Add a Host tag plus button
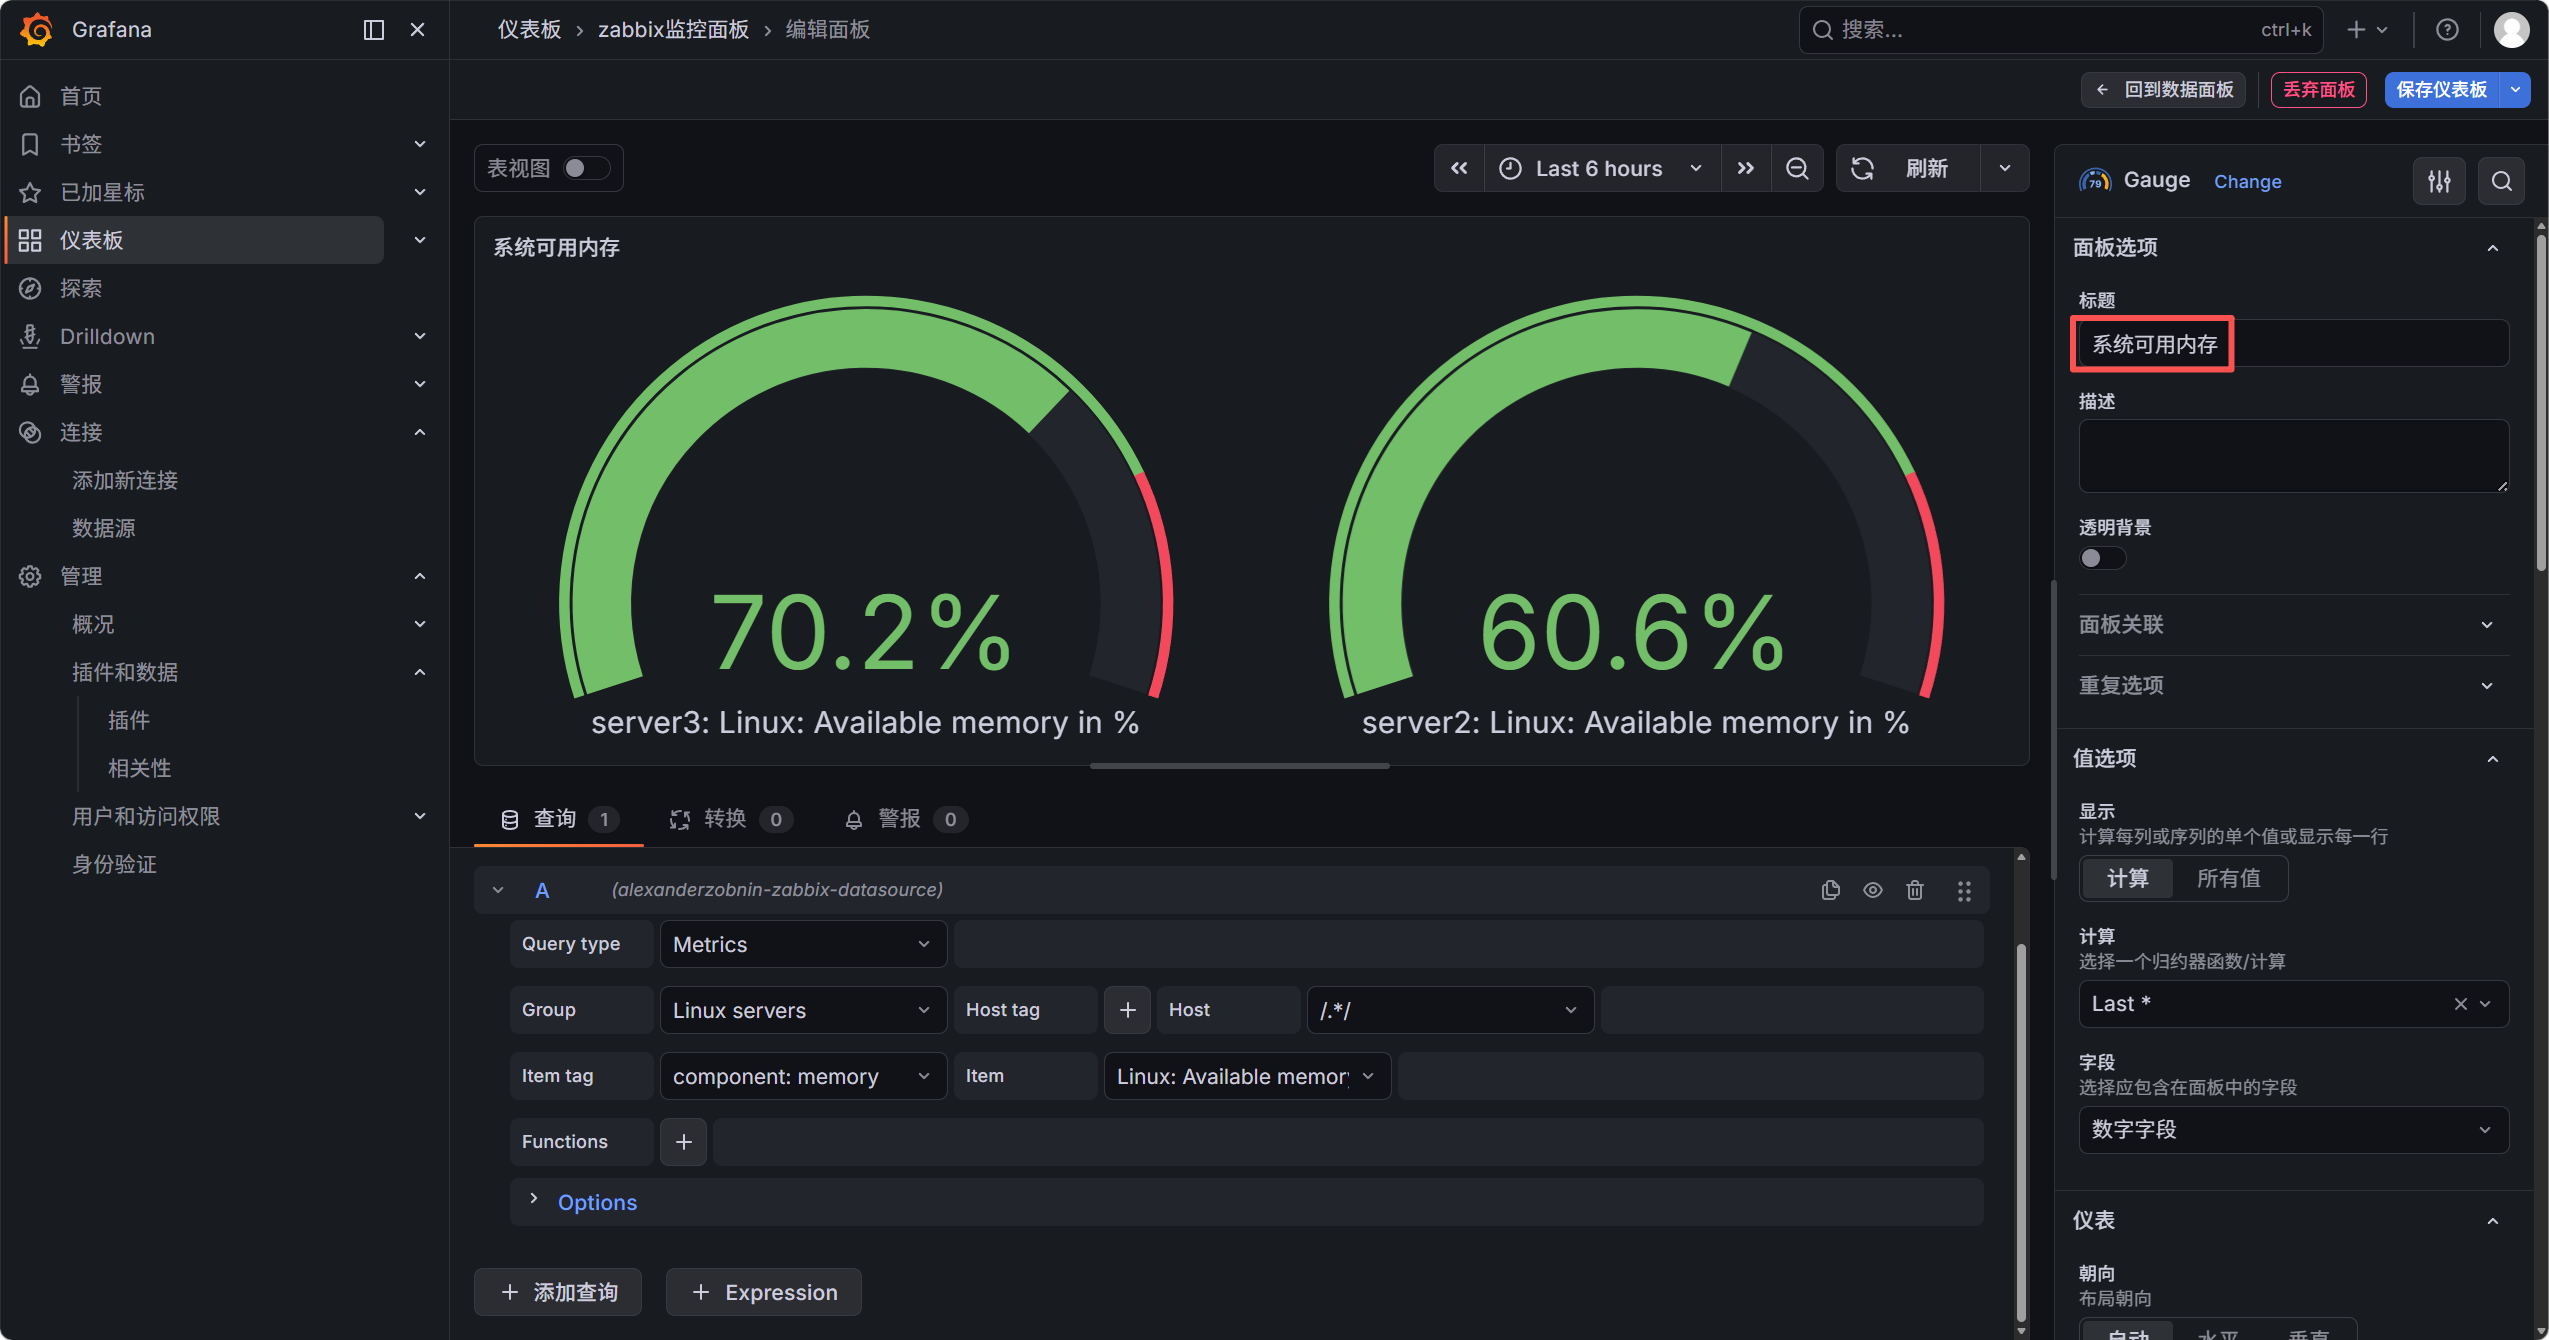This screenshot has width=2549, height=1340. (x=1128, y=1010)
